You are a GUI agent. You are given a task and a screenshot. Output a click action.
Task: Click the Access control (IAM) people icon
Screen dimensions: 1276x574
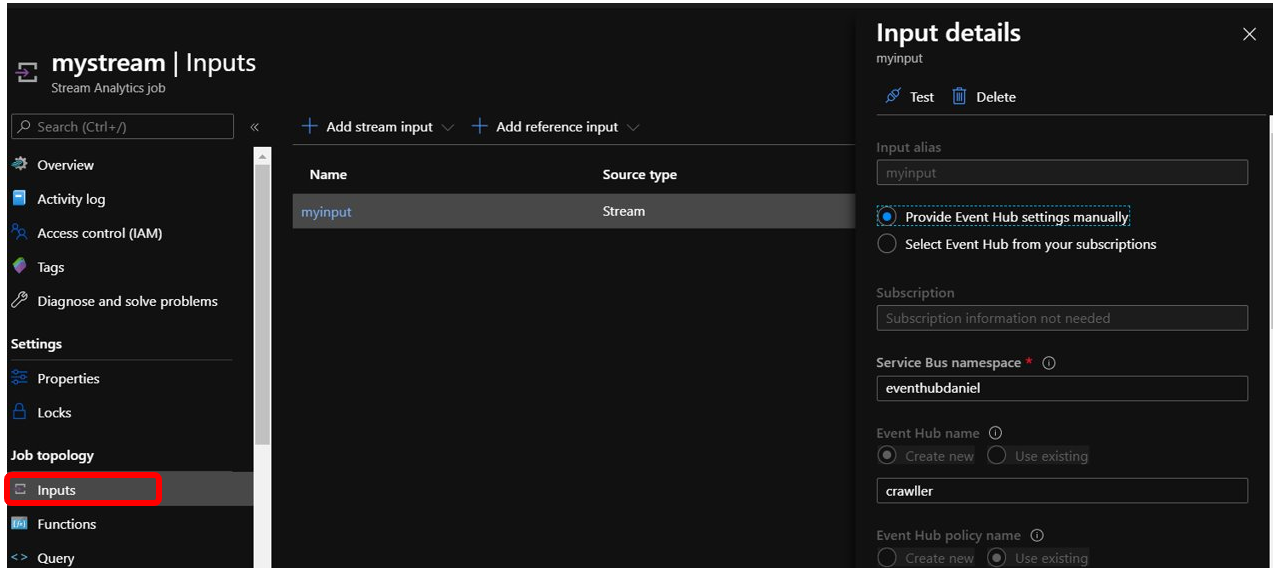tap(19, 233)
